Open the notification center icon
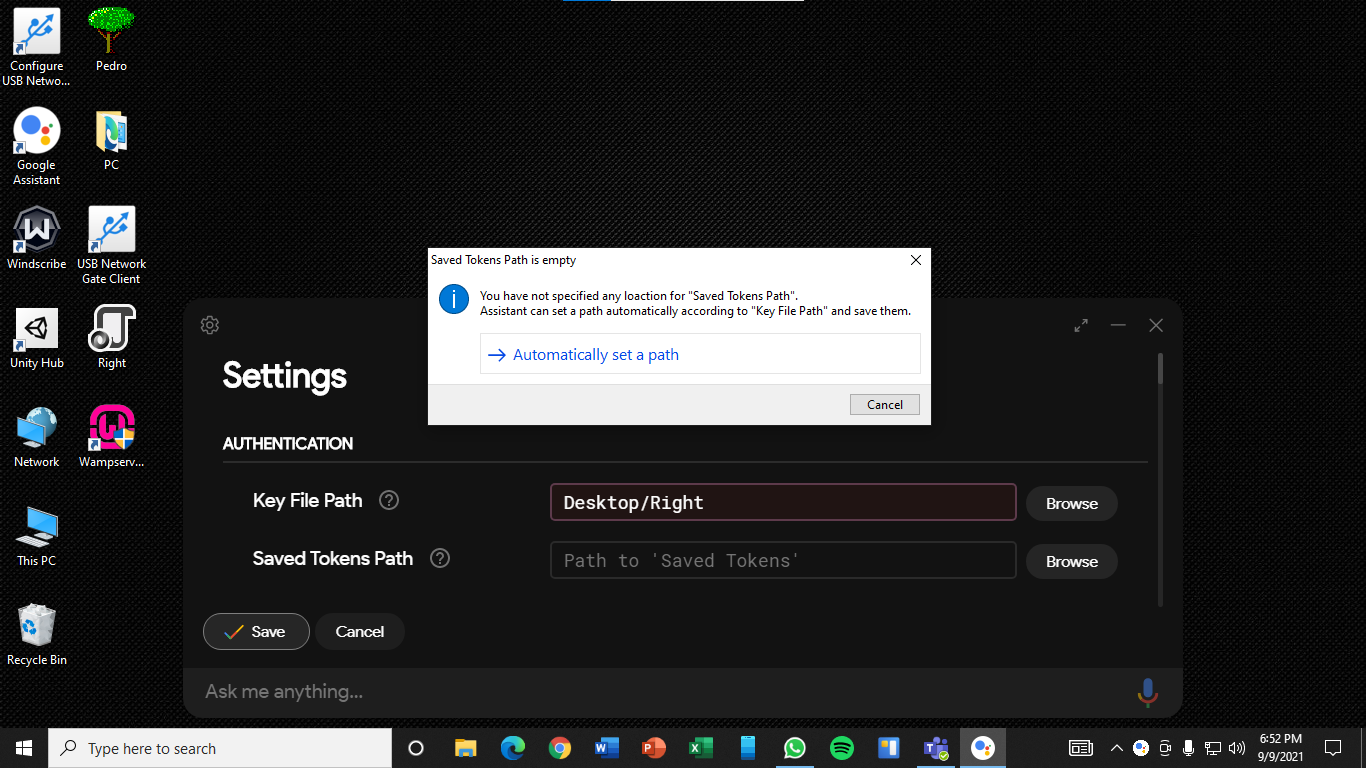The image size is (1366, 768). click(x=1333, y=748)
